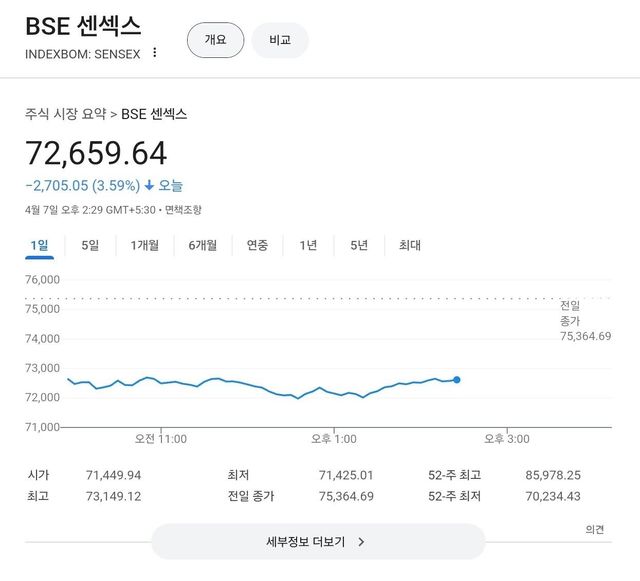
Task: Click the down arrow next to 오늘
Action: 149,185
